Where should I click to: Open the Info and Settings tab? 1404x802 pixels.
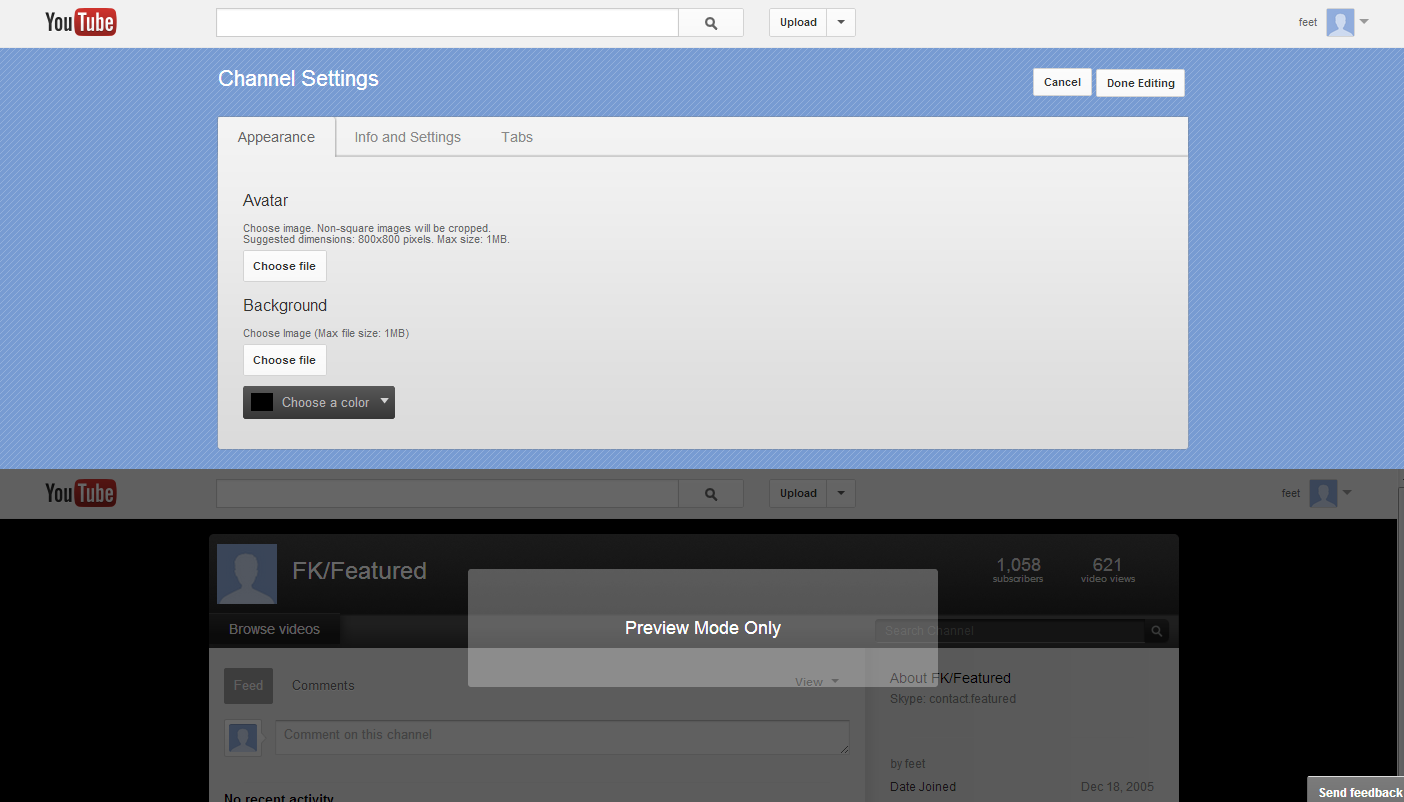point(407,137)
